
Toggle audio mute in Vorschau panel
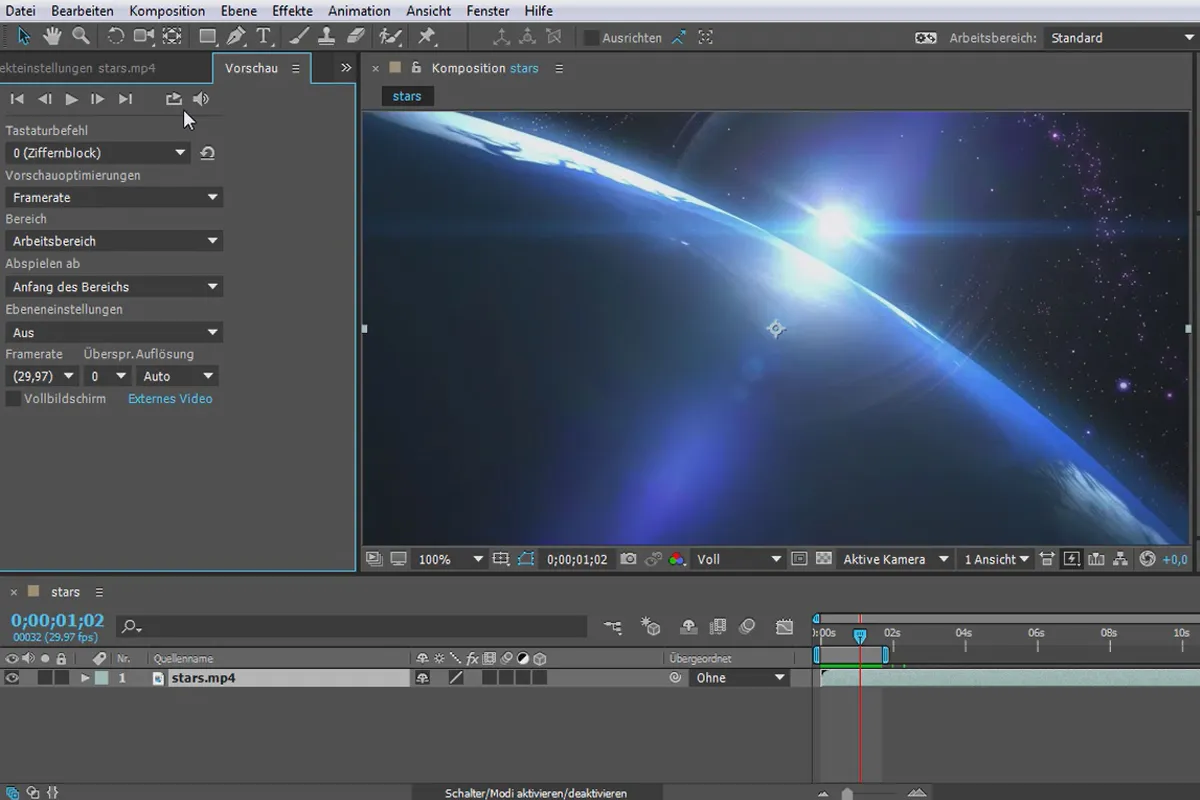(201, 98)
